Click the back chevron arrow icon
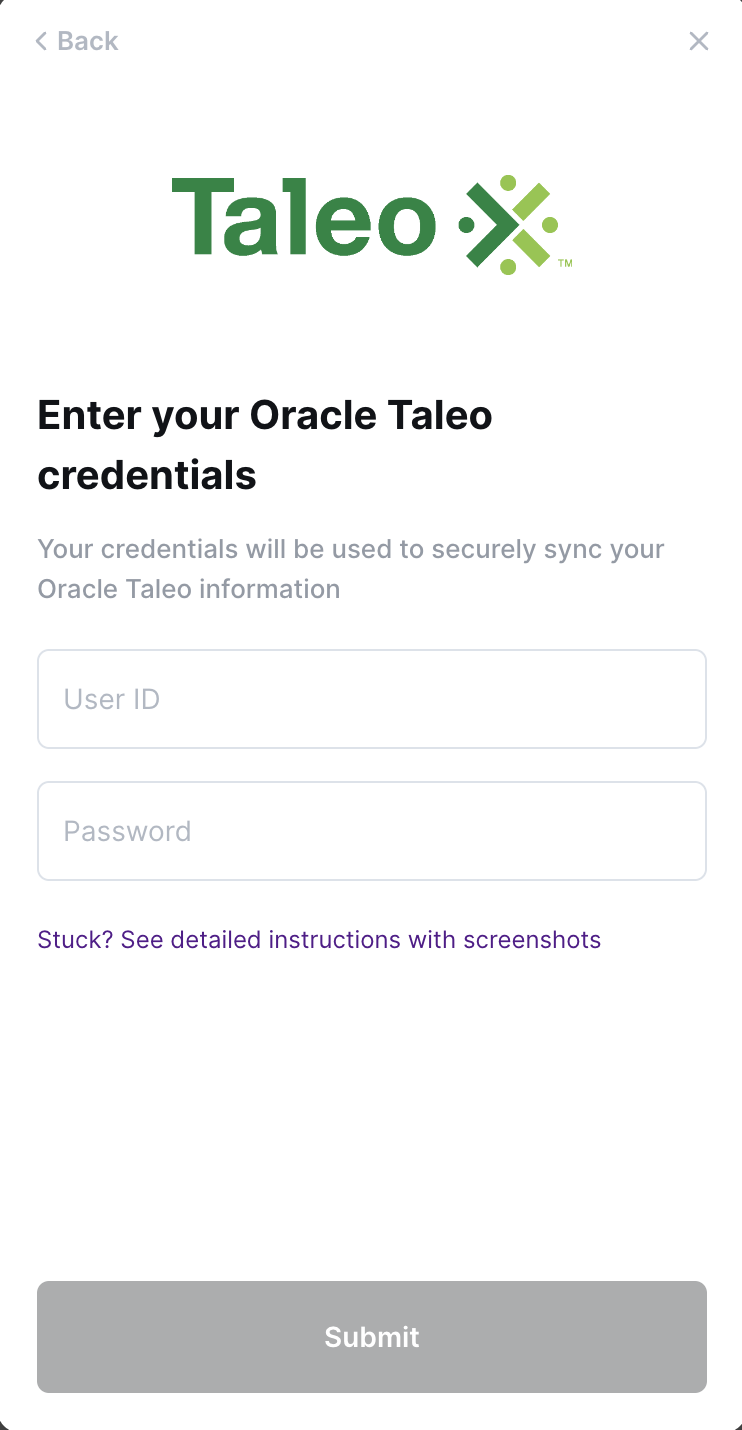The width and height of the screenshot is (742, 1430). tap(41, 41)
